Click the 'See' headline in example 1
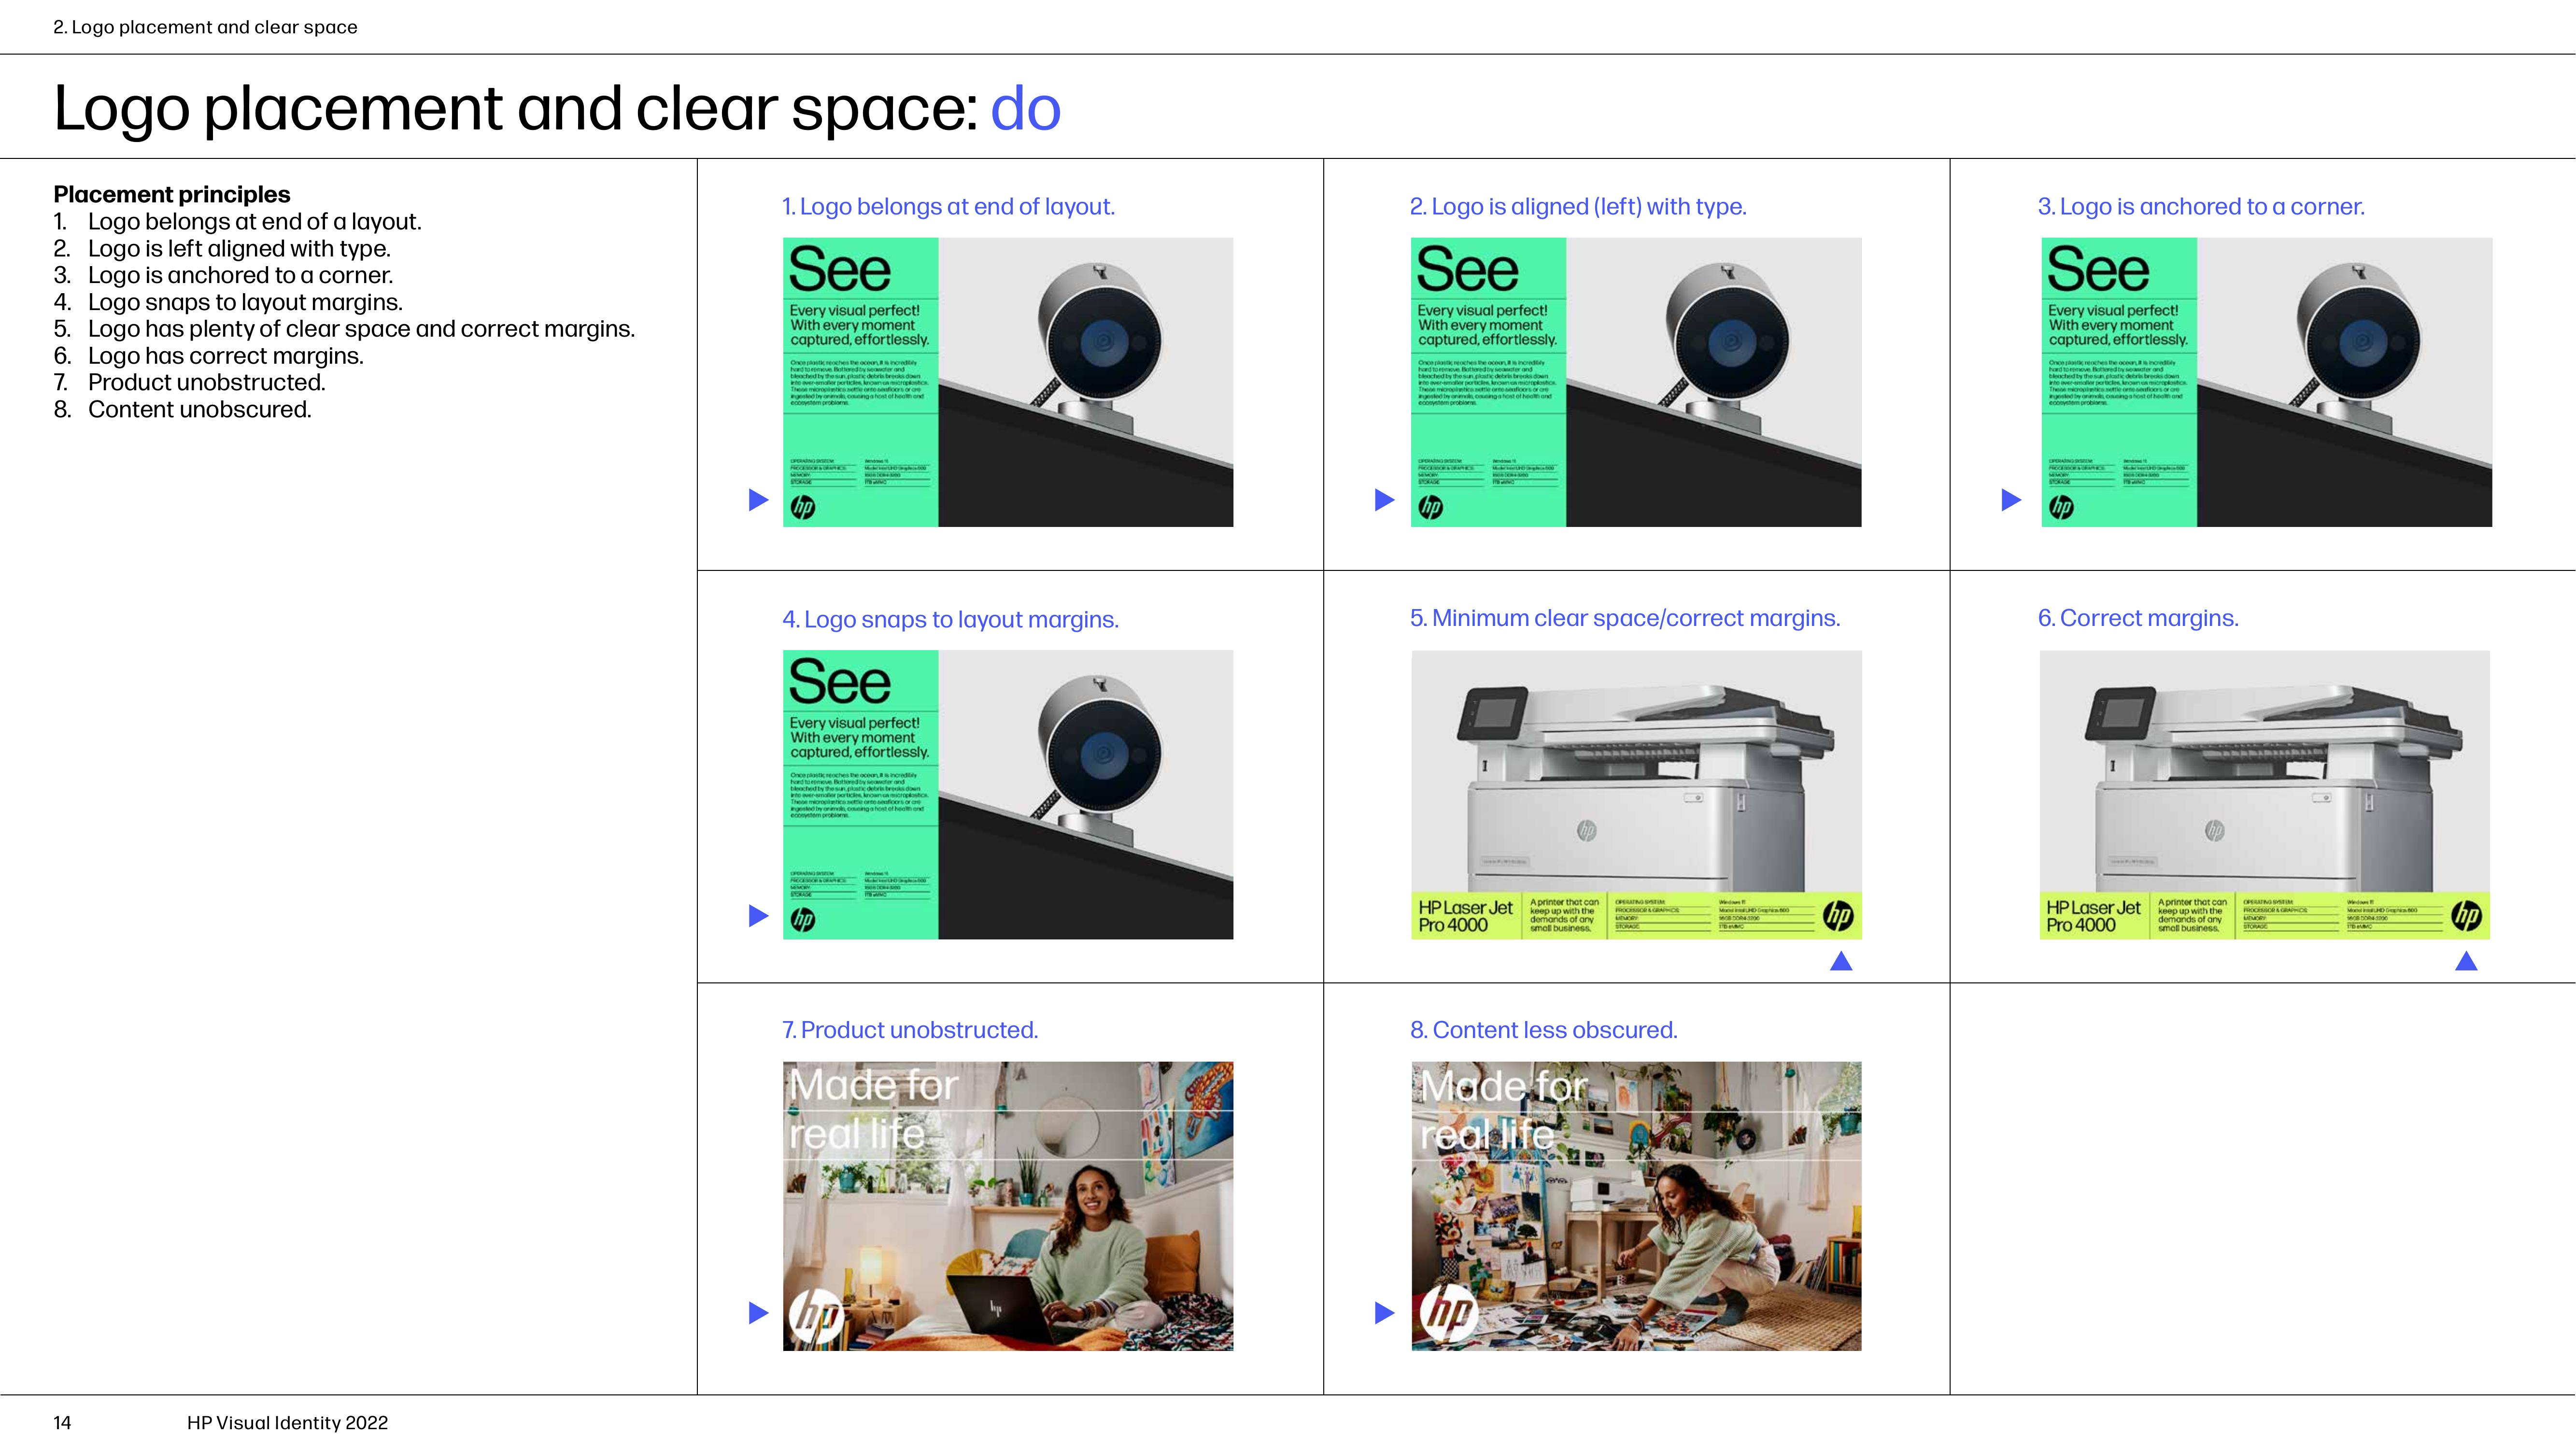 (840, 269)
